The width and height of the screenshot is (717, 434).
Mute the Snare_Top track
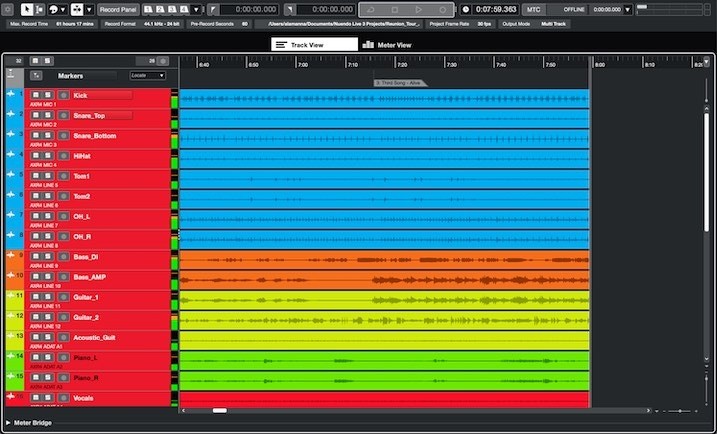(36, 115)
